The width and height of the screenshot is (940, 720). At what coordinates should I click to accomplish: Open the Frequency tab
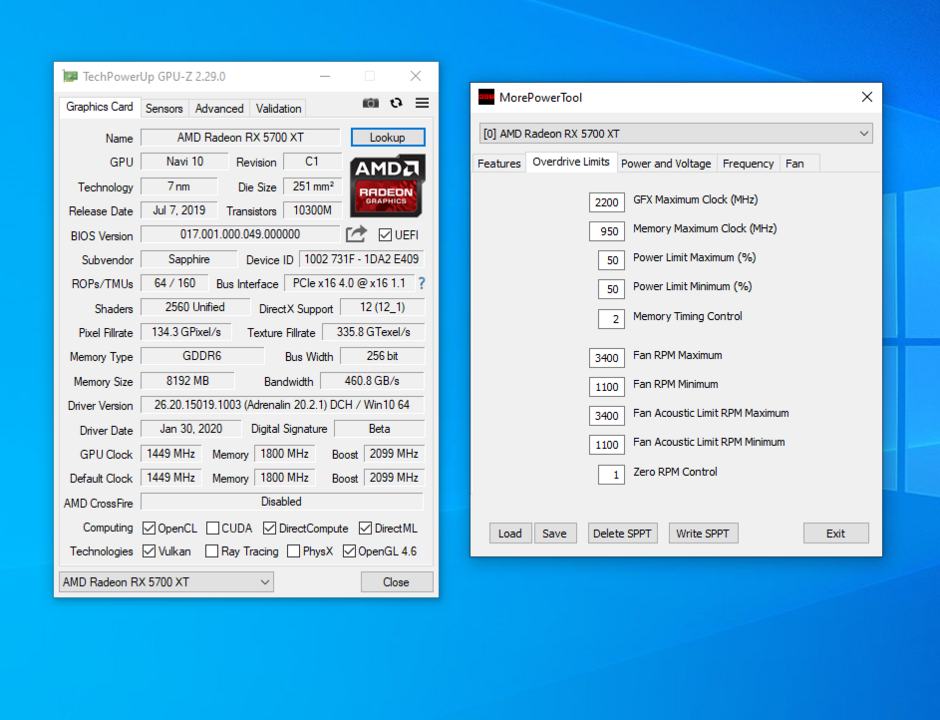click(x=748, y=164)
